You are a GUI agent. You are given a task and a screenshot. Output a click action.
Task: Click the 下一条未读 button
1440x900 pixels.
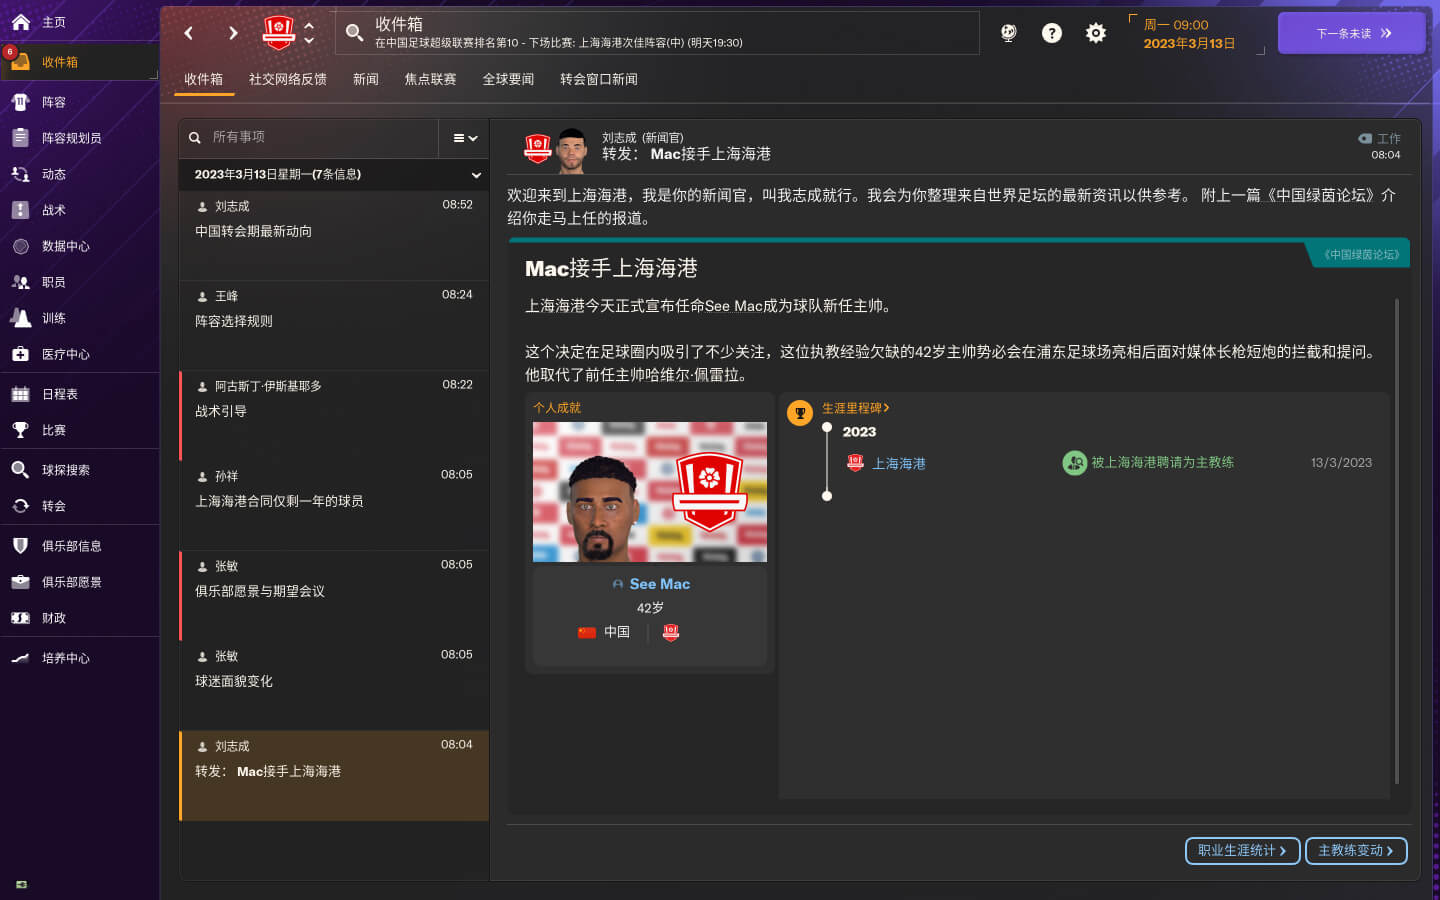click(1352, 33)
